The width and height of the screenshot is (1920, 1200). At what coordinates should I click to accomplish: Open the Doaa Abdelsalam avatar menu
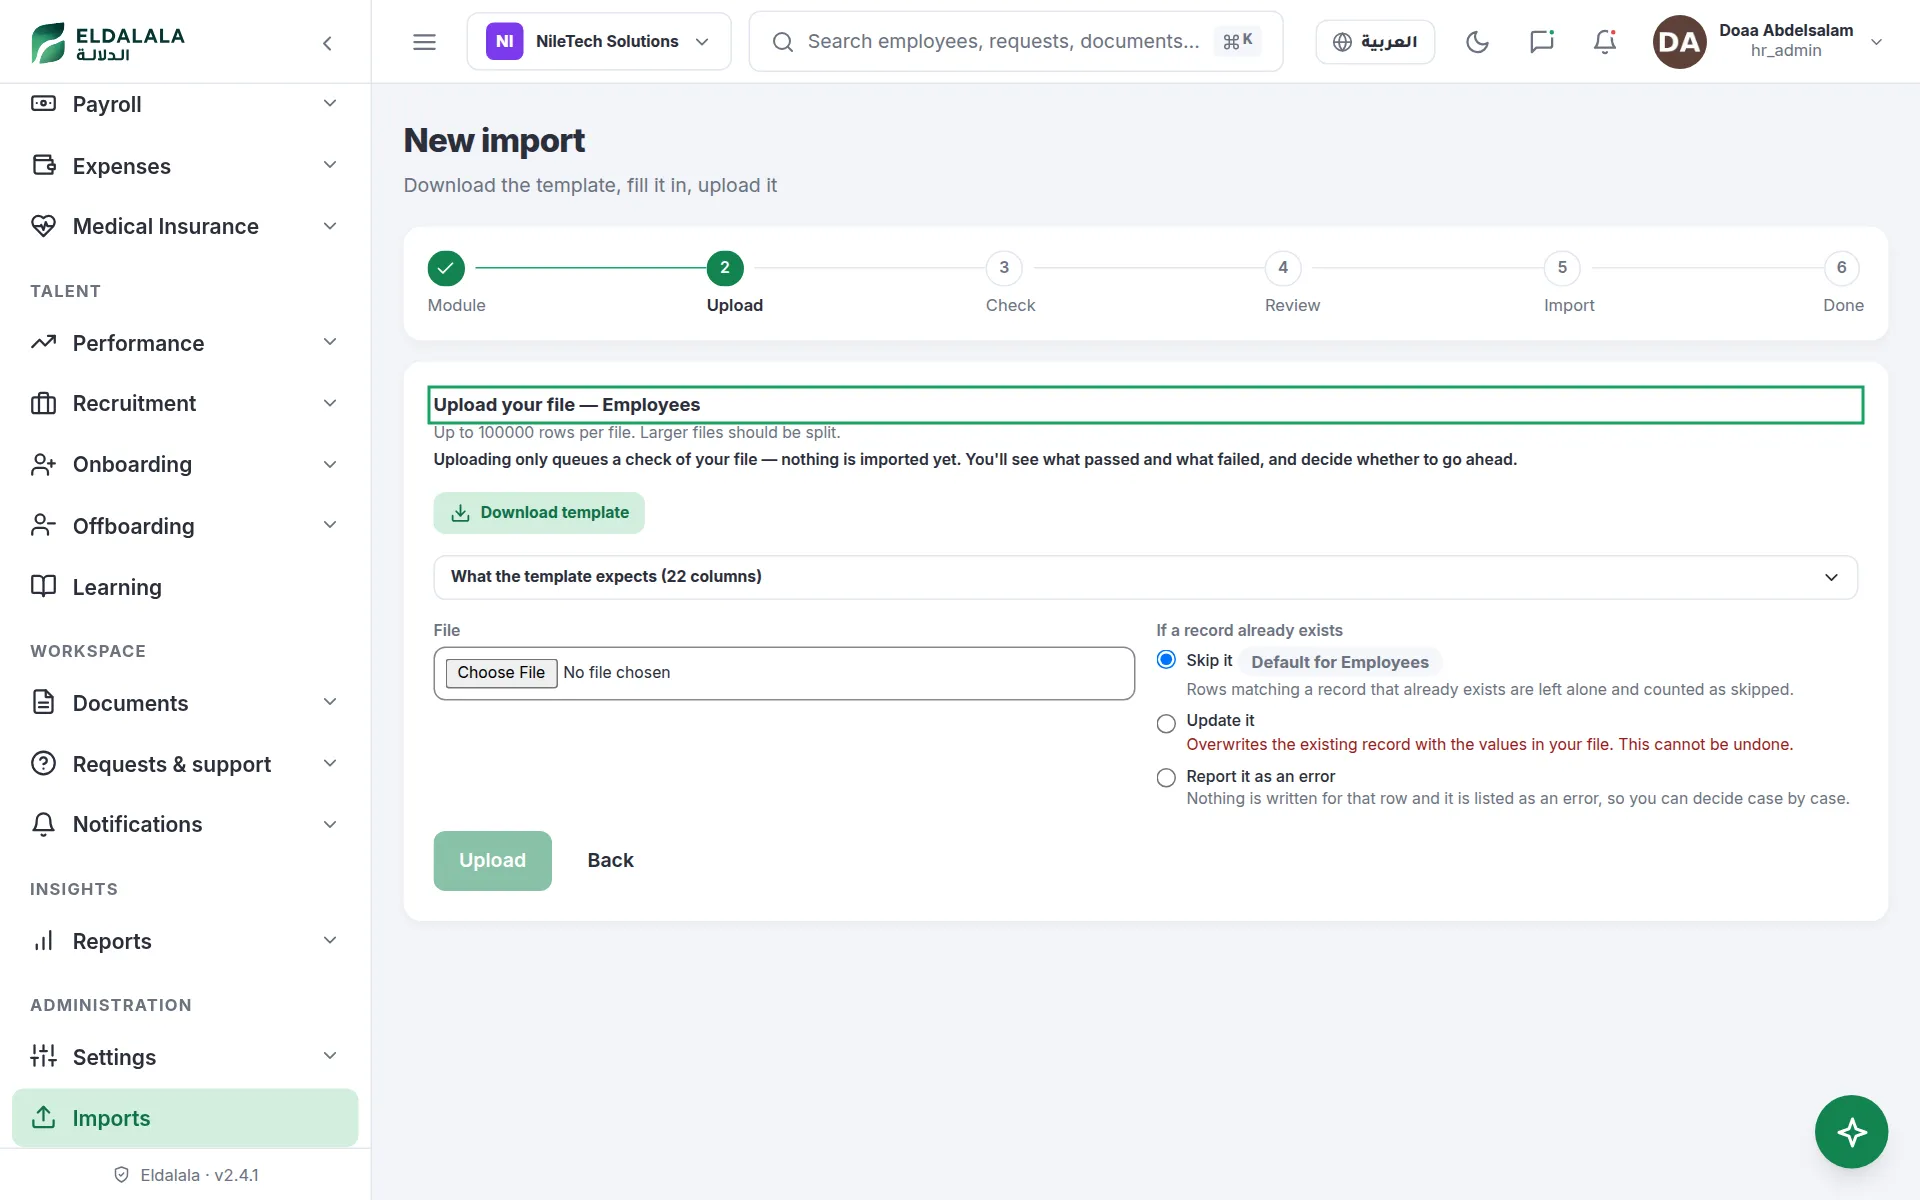1768,42
